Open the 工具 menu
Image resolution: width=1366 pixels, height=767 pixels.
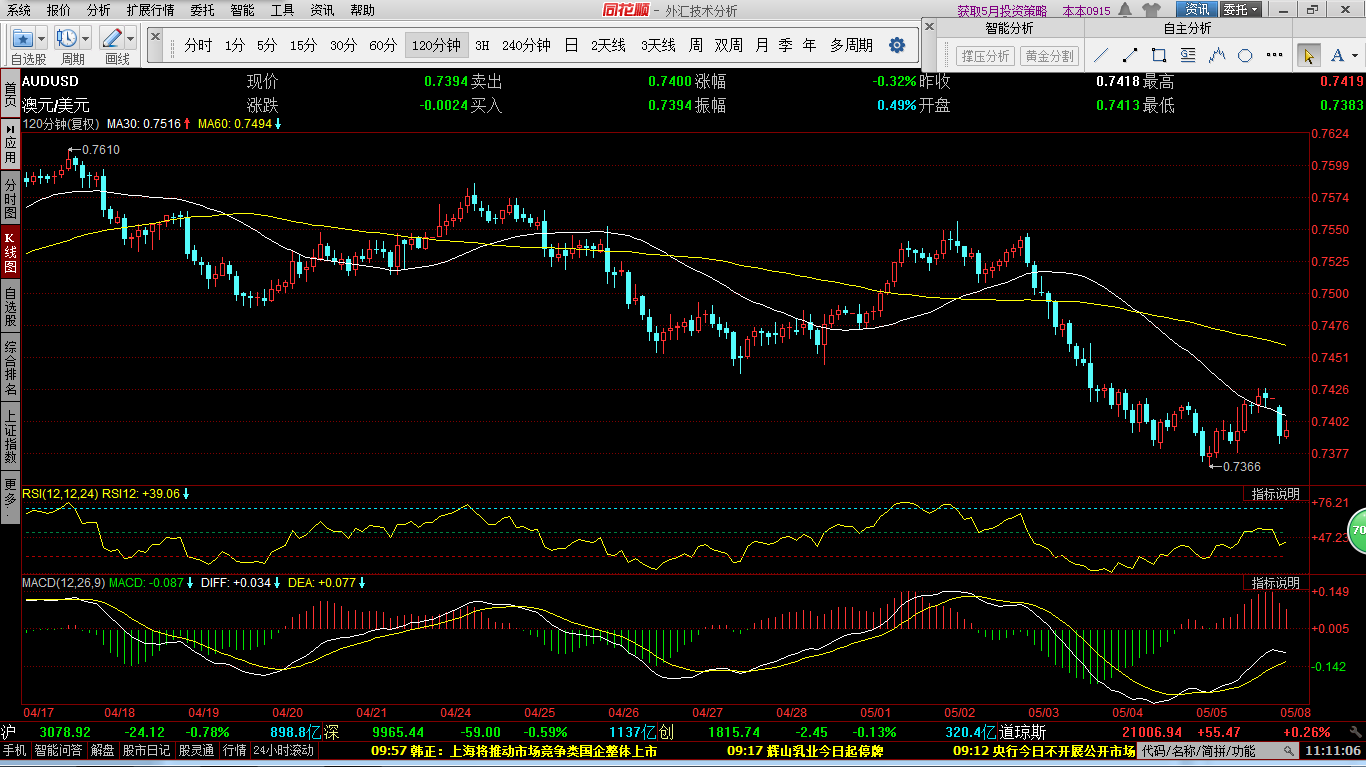[x=283, y=10]
